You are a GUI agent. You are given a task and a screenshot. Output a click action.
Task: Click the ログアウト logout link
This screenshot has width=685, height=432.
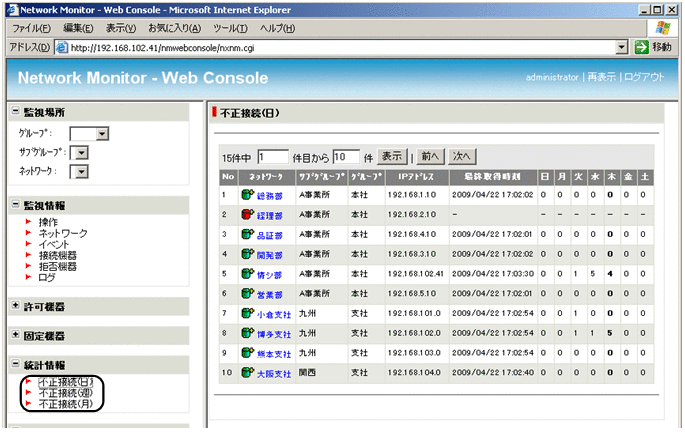pos(644,77)
